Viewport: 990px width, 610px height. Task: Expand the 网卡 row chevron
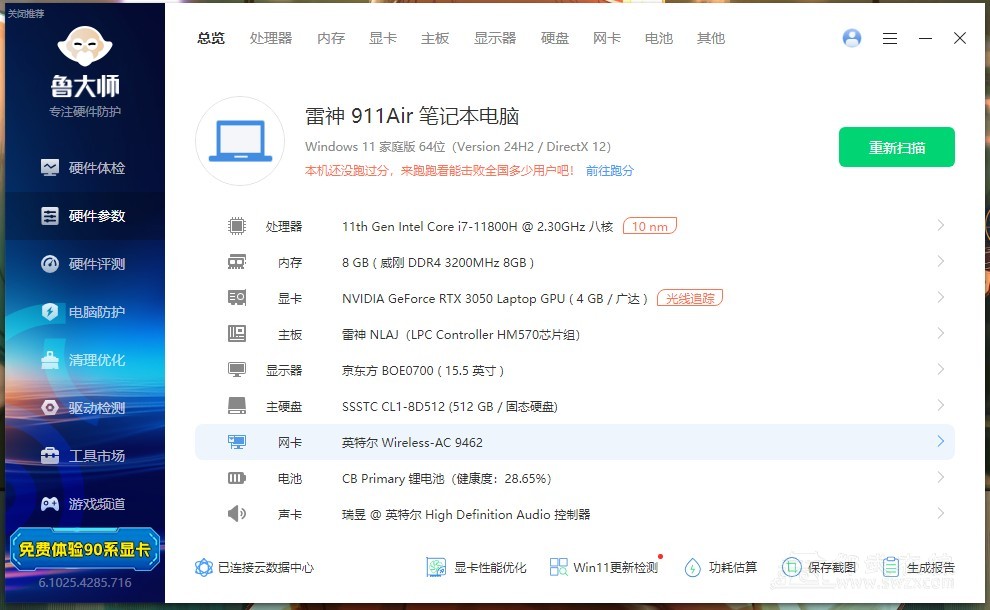pos(940,442)
